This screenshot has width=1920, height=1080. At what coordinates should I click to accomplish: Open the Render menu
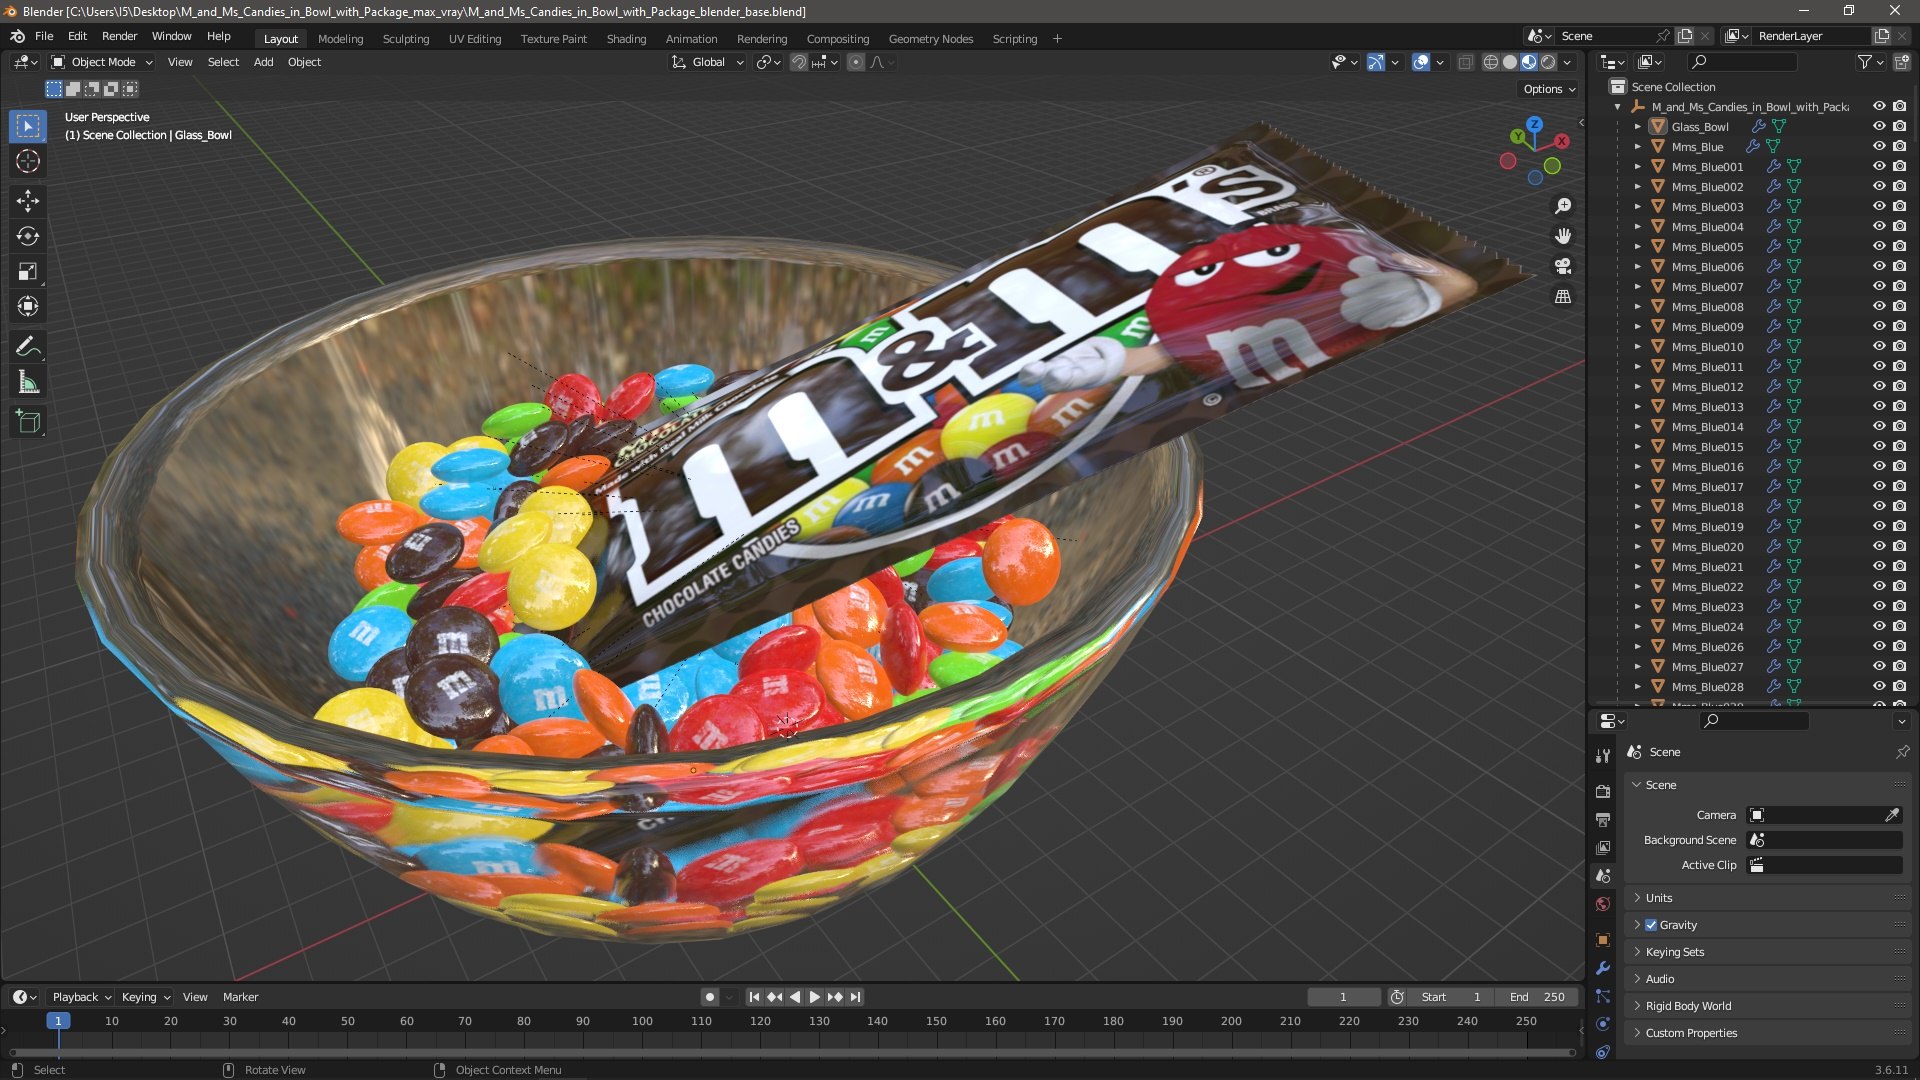[x=119, y=36]
